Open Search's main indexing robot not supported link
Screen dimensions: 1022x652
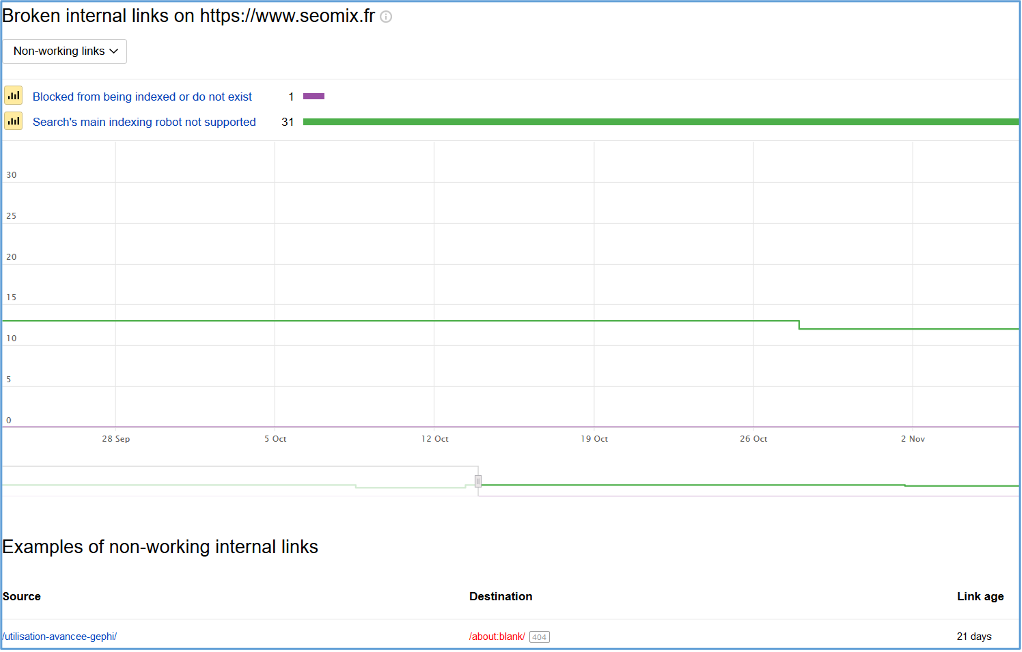144,122
